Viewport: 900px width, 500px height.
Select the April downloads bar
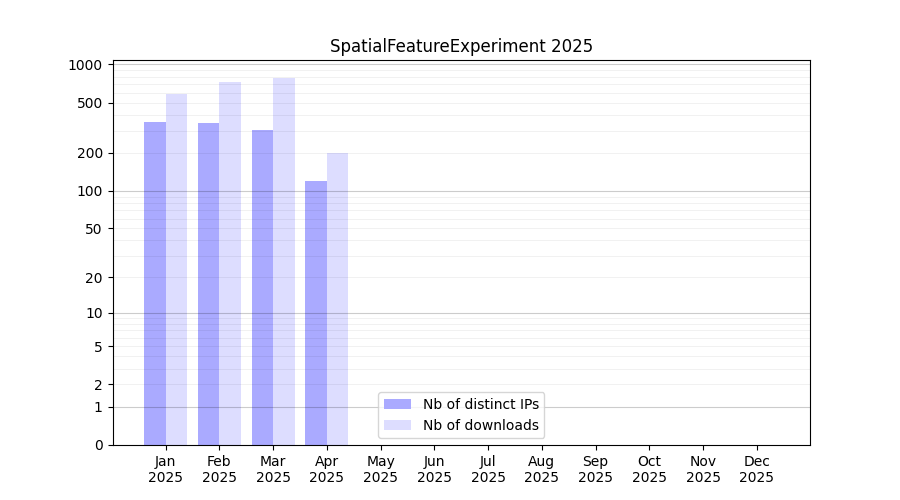click(x=338, y=299)
